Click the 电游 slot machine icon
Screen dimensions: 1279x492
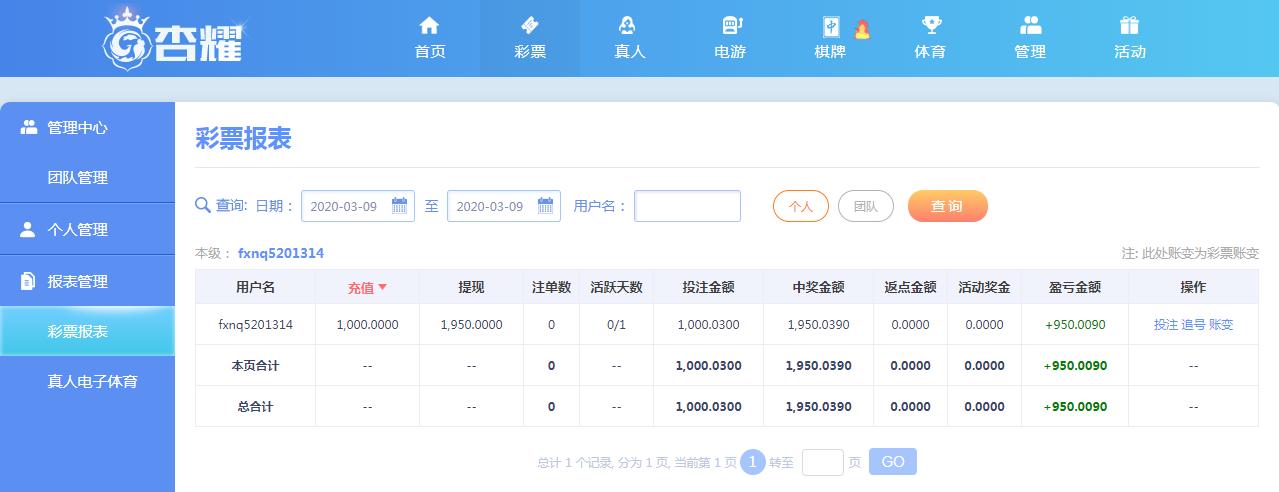click(x=730, y=25)
